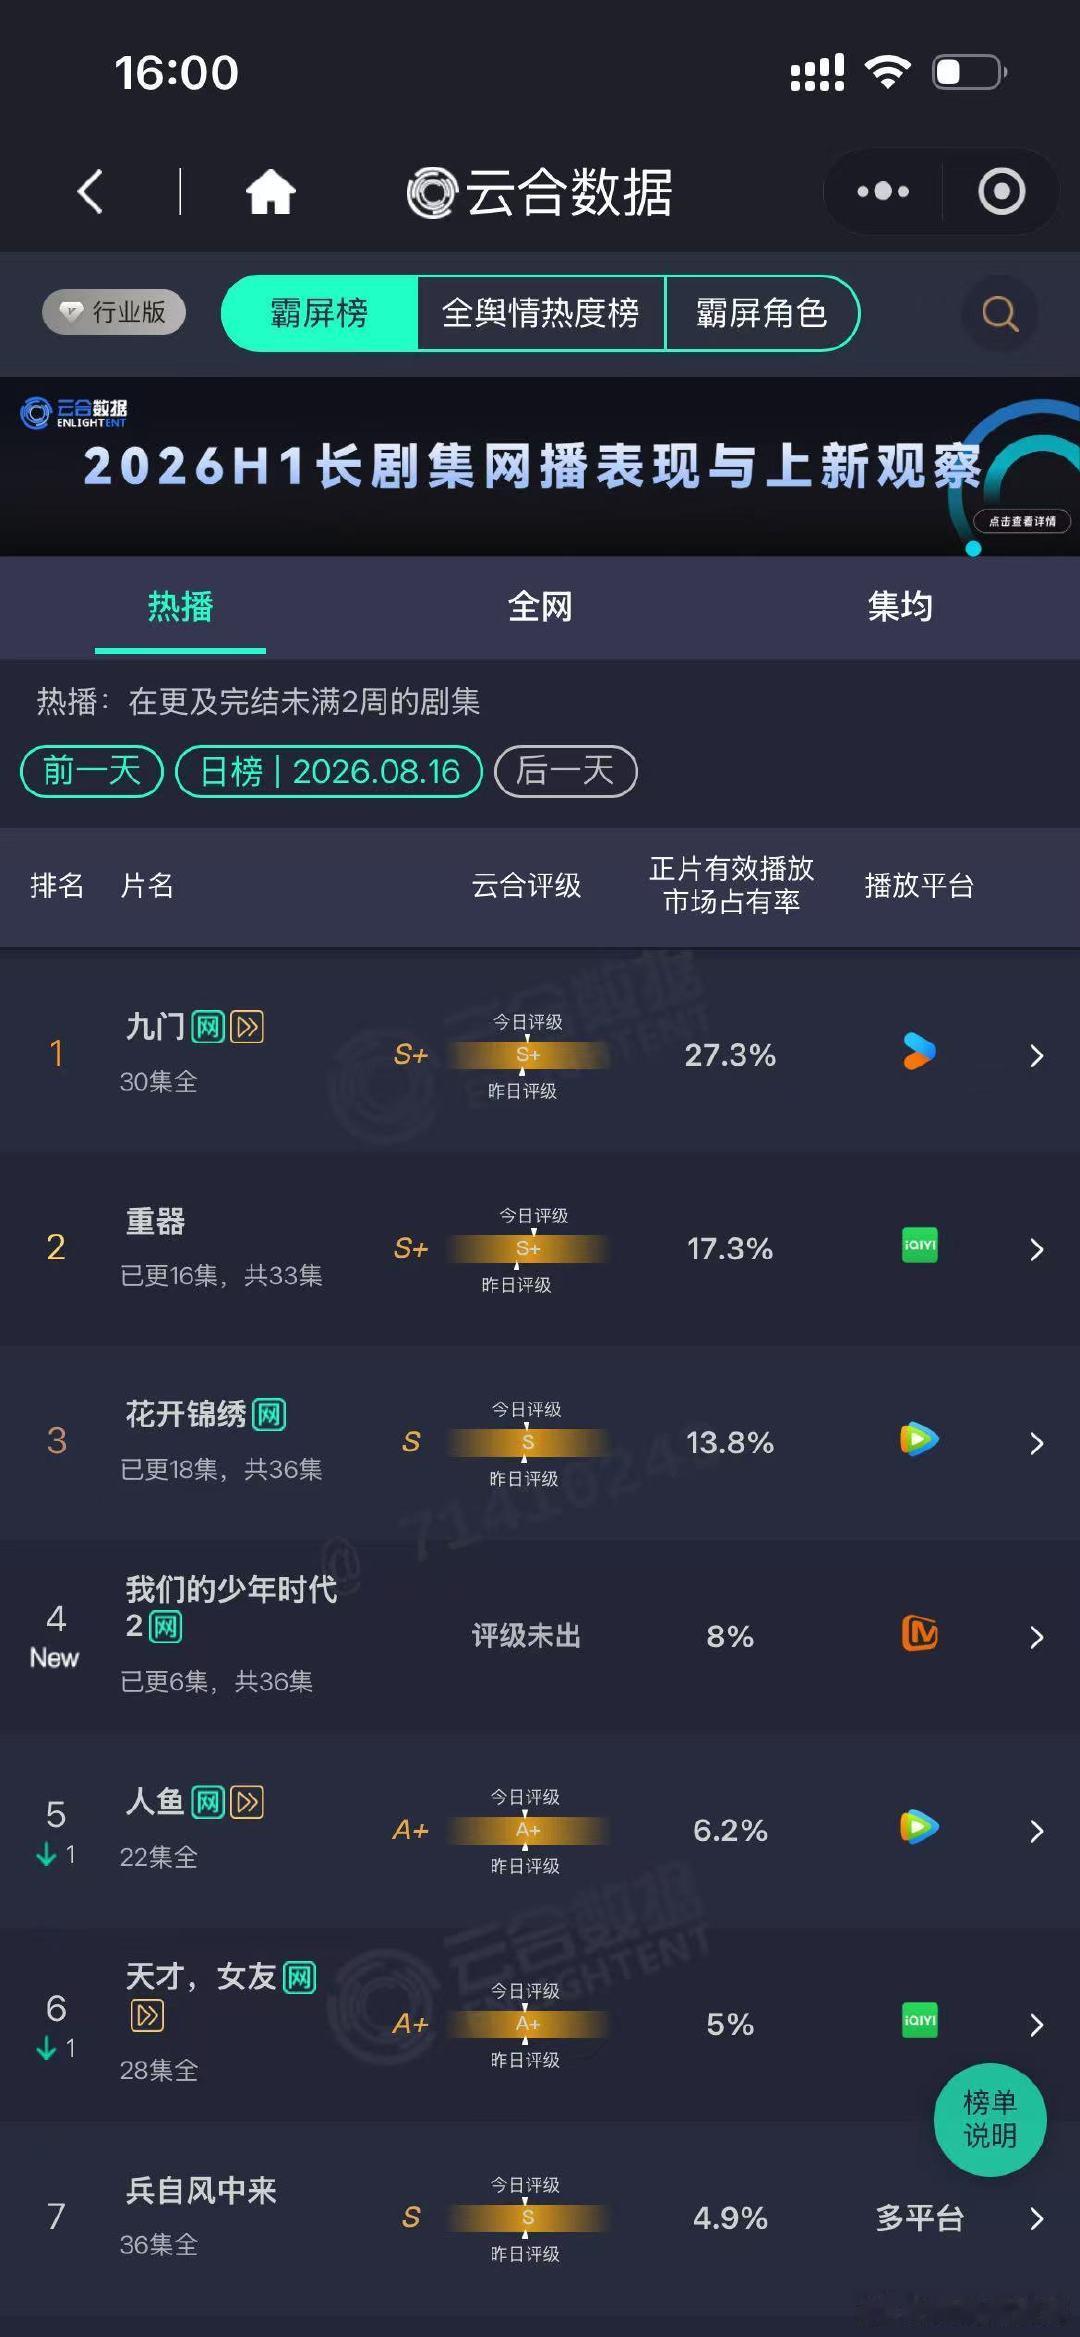The image size is (1080, 2337).
Task: Expand 九门 details with right chevron
Action: point(1037,1055)
